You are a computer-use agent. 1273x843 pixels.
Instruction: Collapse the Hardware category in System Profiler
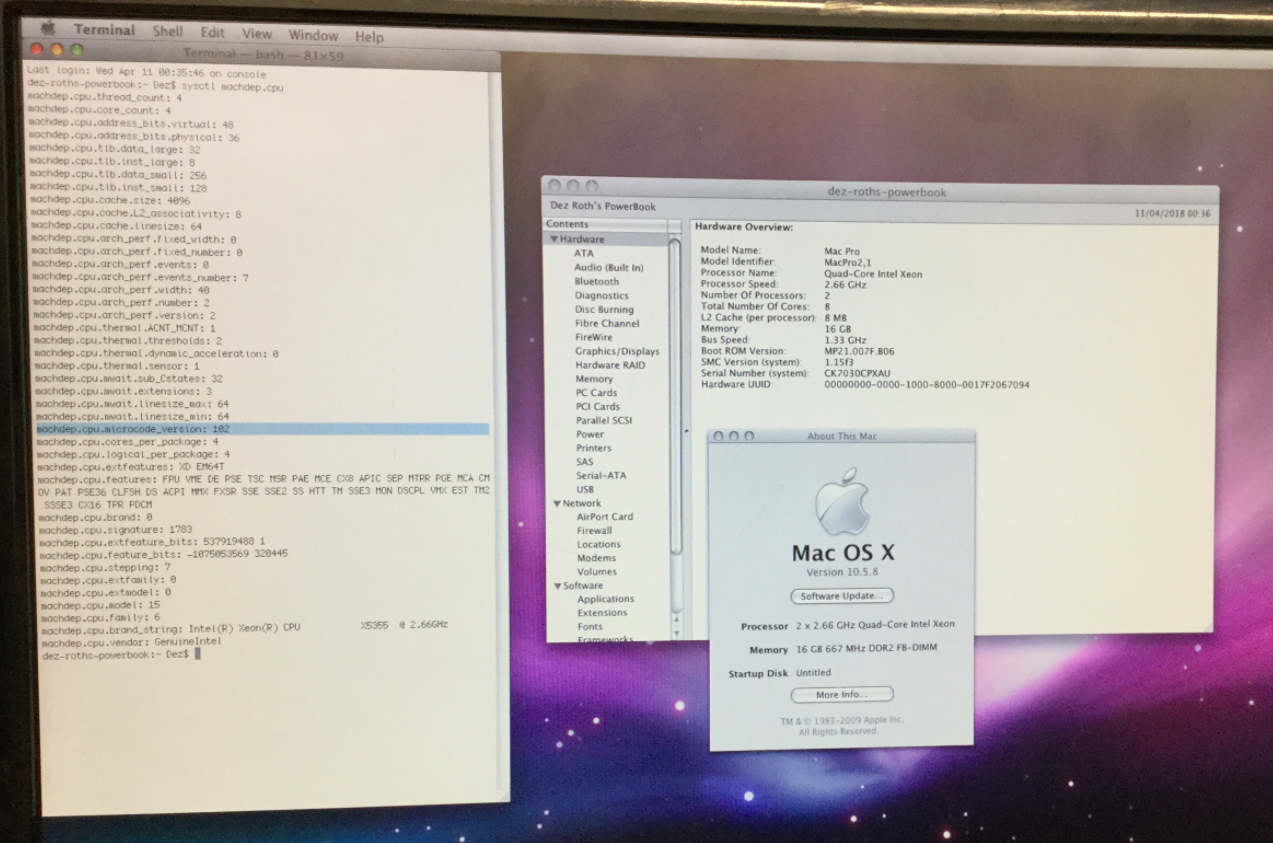(554, 240)
